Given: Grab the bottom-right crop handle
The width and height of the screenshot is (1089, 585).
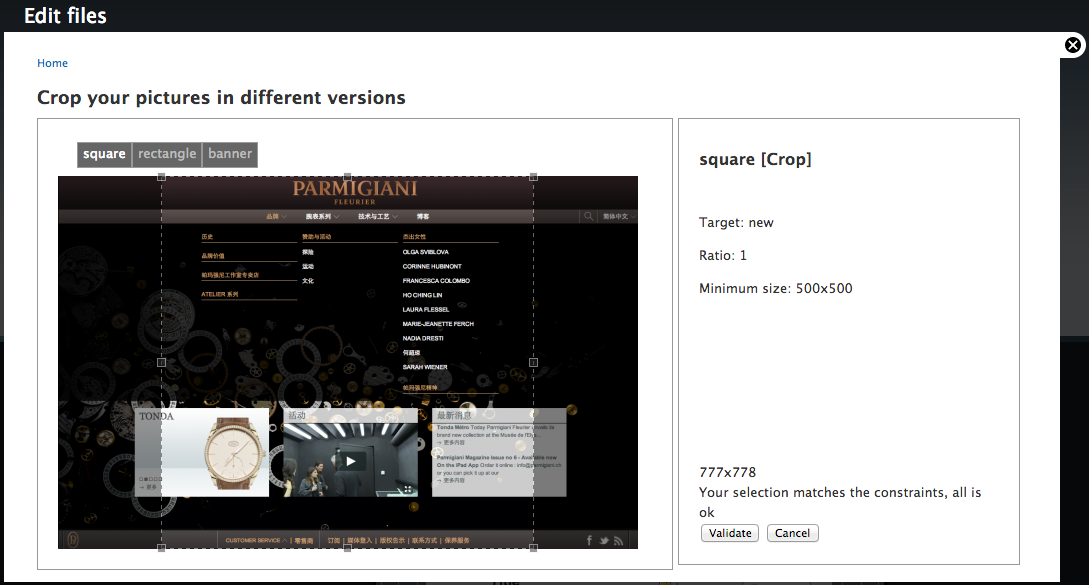Looking at the screenshot, I should [x=533, y=548].
